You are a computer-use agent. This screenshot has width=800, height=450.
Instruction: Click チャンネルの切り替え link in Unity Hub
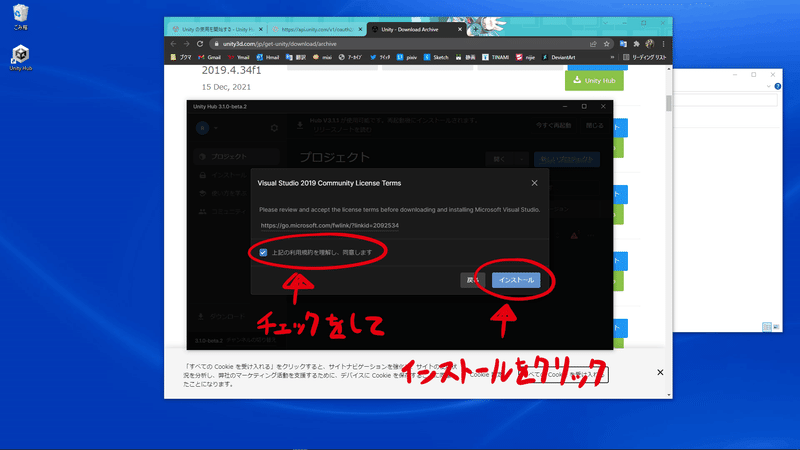point(251,340)
